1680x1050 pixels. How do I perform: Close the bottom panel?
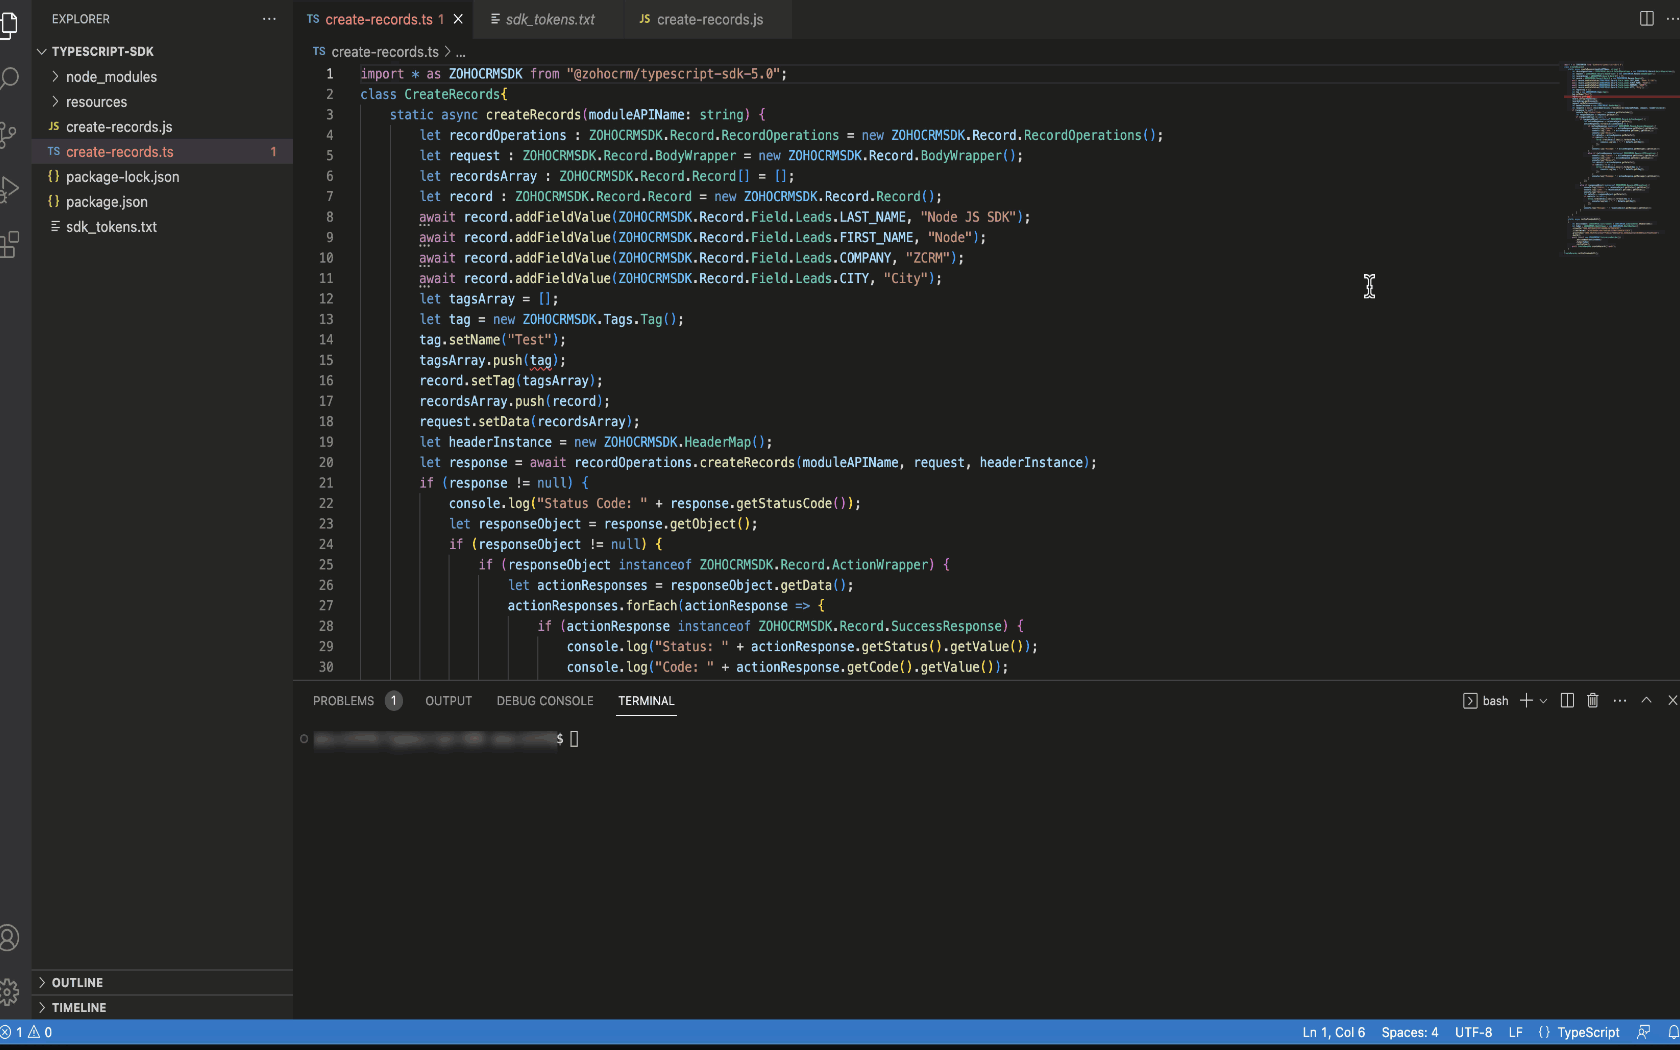click(1672, 701)
